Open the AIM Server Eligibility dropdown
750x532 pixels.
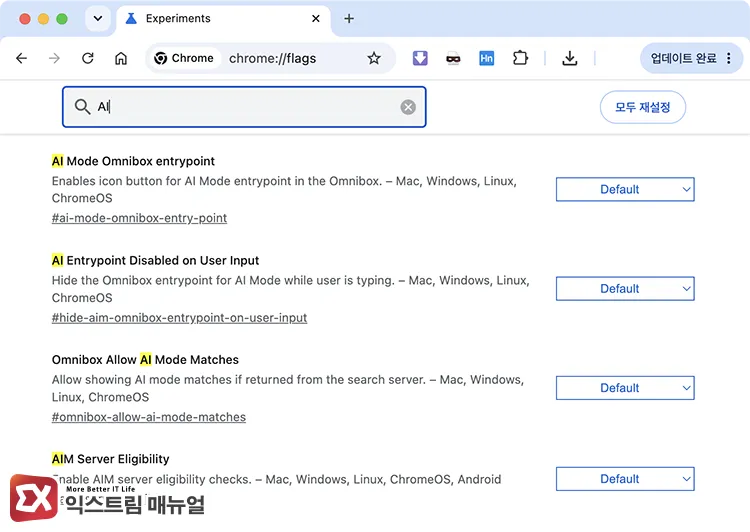[625, 479]
